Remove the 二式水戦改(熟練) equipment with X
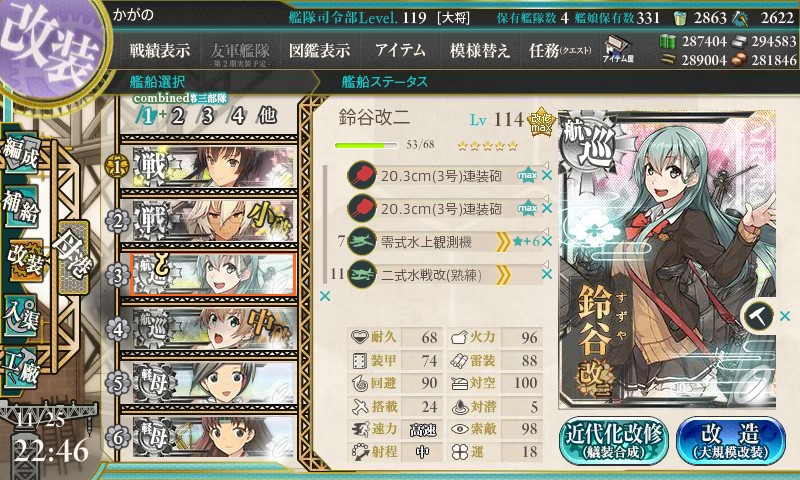Image resolution: width=800 pixels, height=480 pixels. click(547, 274)
